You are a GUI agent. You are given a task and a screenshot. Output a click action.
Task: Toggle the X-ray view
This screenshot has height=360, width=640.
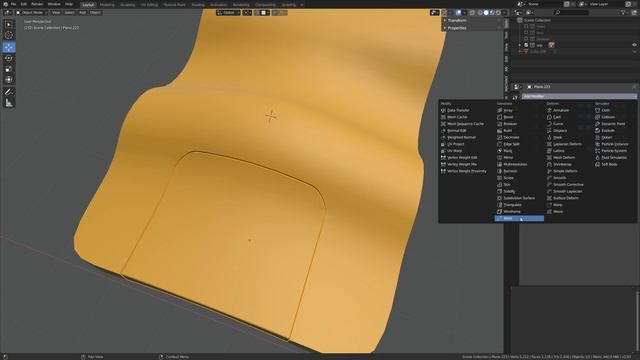click(x=472, y=13)
